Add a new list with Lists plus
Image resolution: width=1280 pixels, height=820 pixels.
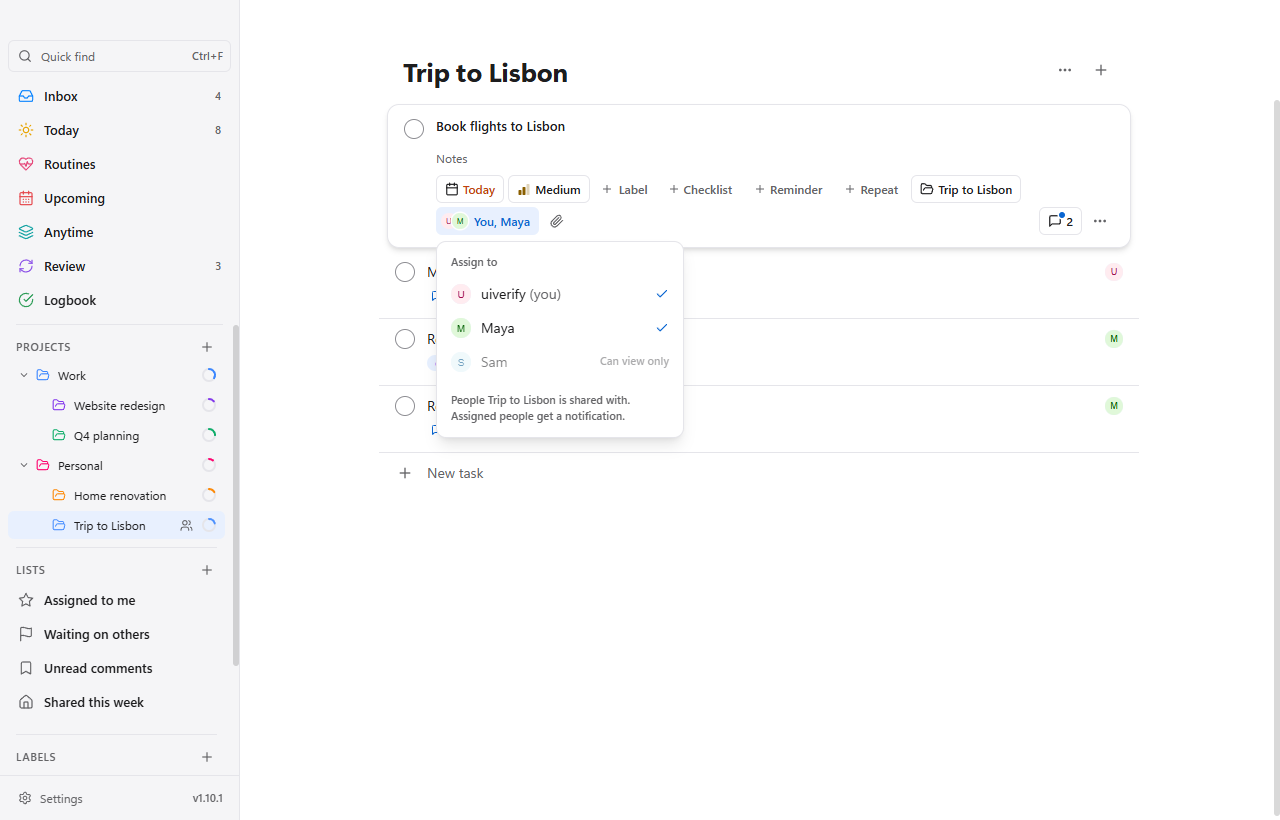click(207, 570)
